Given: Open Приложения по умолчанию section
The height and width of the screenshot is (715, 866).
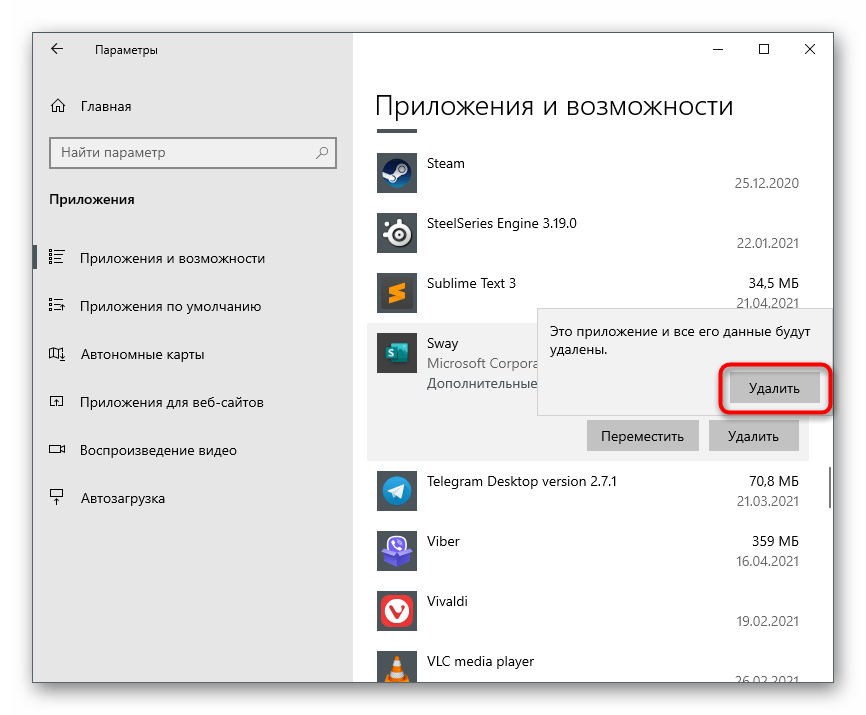Looking at the screenshot, I should tap(170, 306).
